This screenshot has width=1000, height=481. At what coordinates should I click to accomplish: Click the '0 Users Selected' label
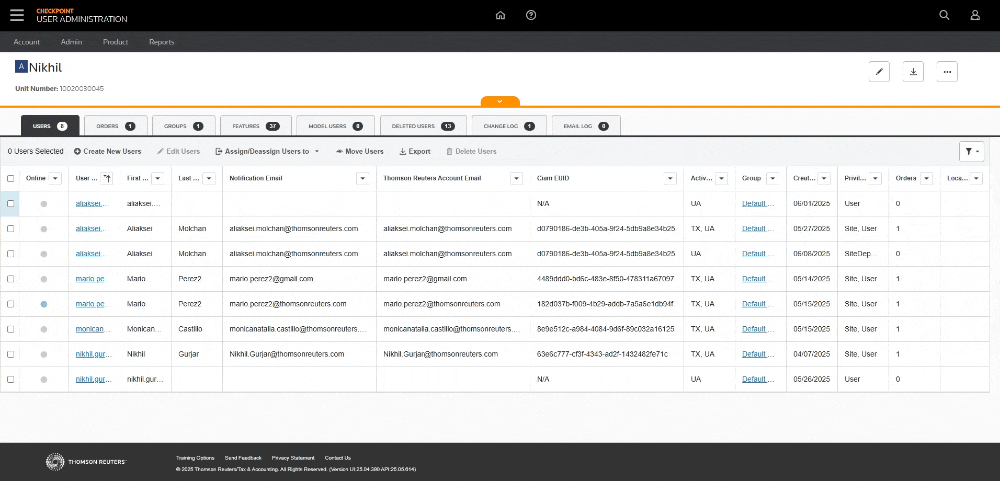35,152
